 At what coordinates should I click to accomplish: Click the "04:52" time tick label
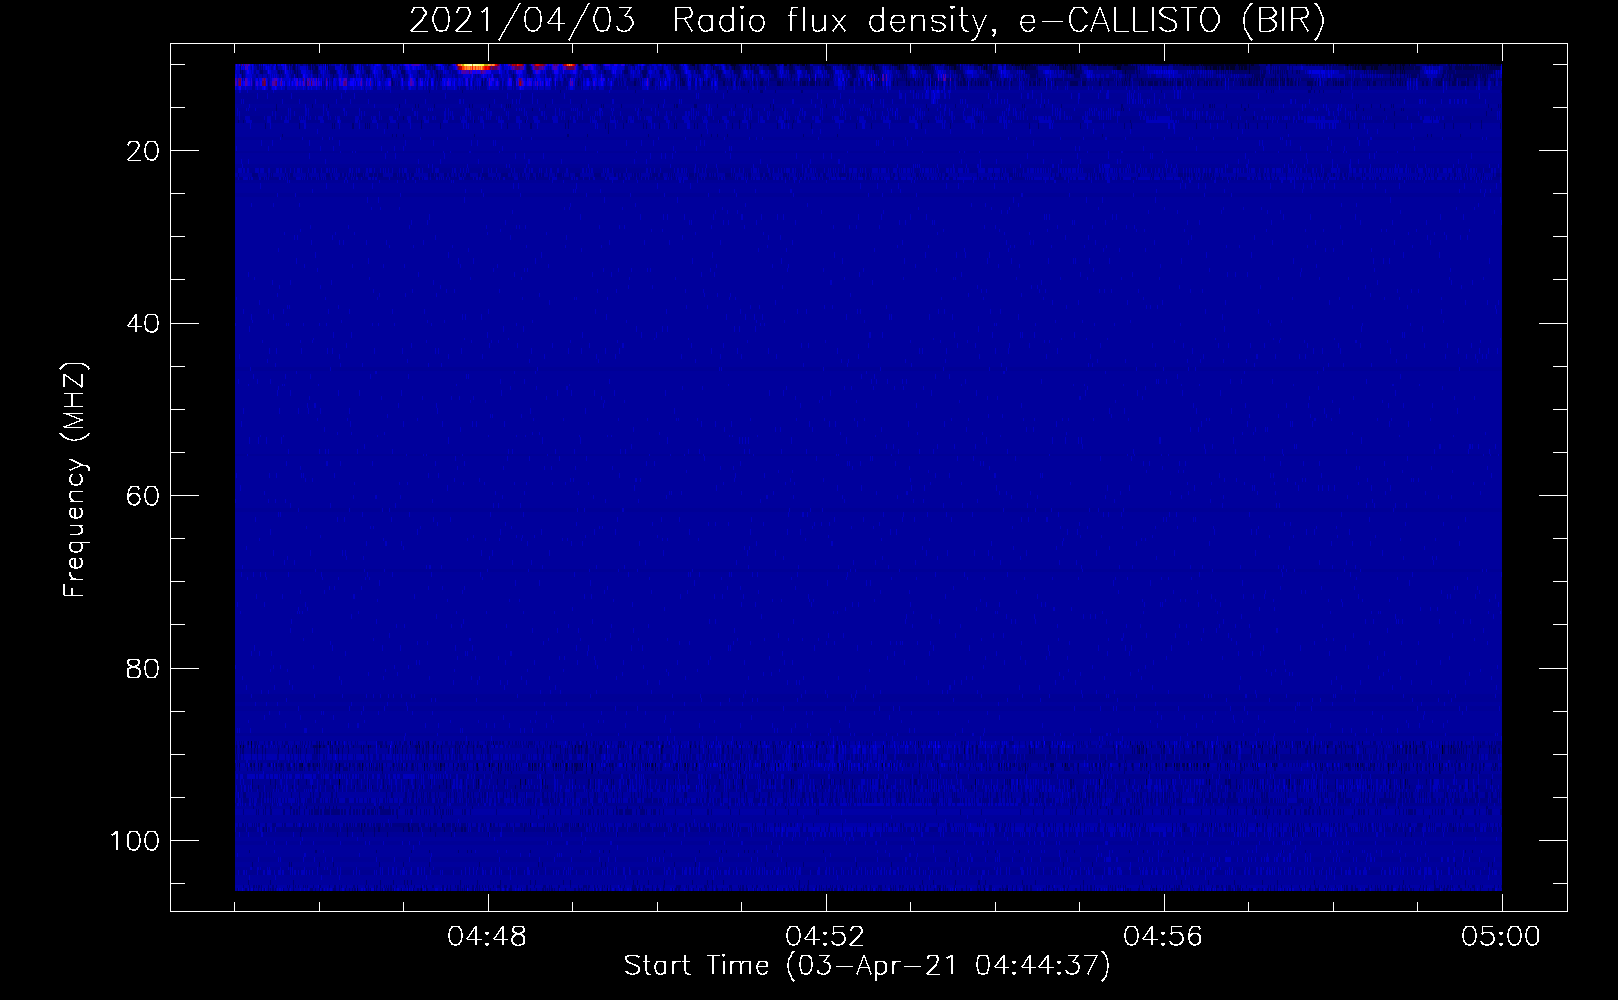[826, 937]
